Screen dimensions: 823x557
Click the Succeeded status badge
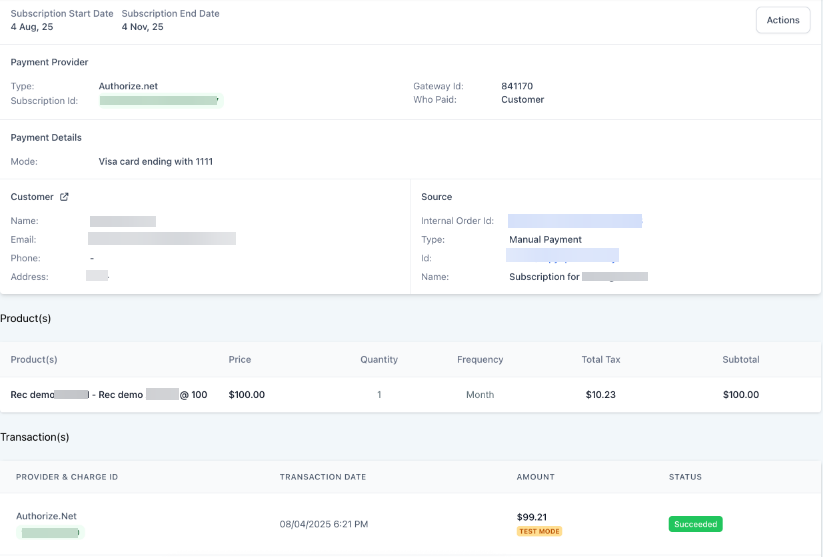pos(695,524)
